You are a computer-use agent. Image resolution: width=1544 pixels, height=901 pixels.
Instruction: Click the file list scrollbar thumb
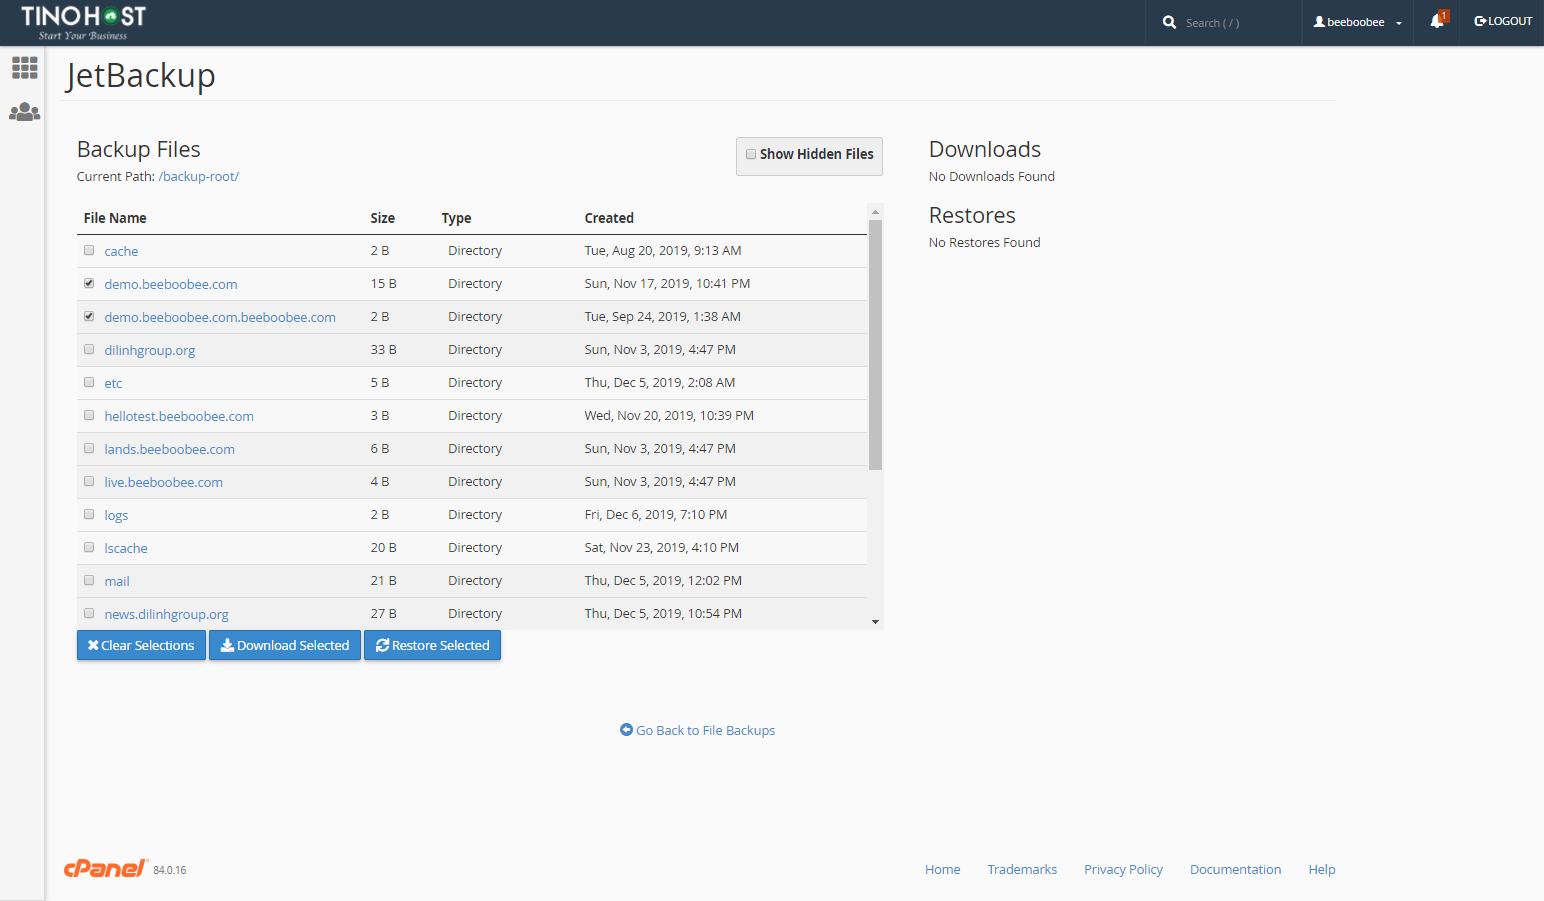coord(875,344)
